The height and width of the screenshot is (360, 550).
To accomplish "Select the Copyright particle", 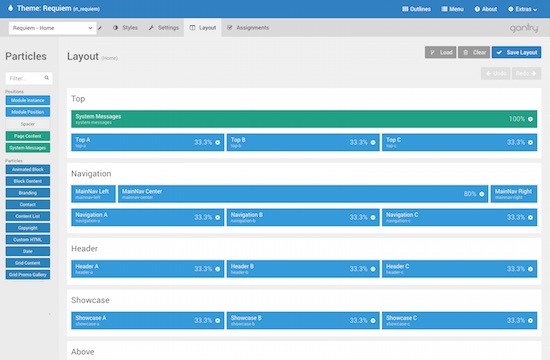I will pyautogui.click(x=28, y=228).
